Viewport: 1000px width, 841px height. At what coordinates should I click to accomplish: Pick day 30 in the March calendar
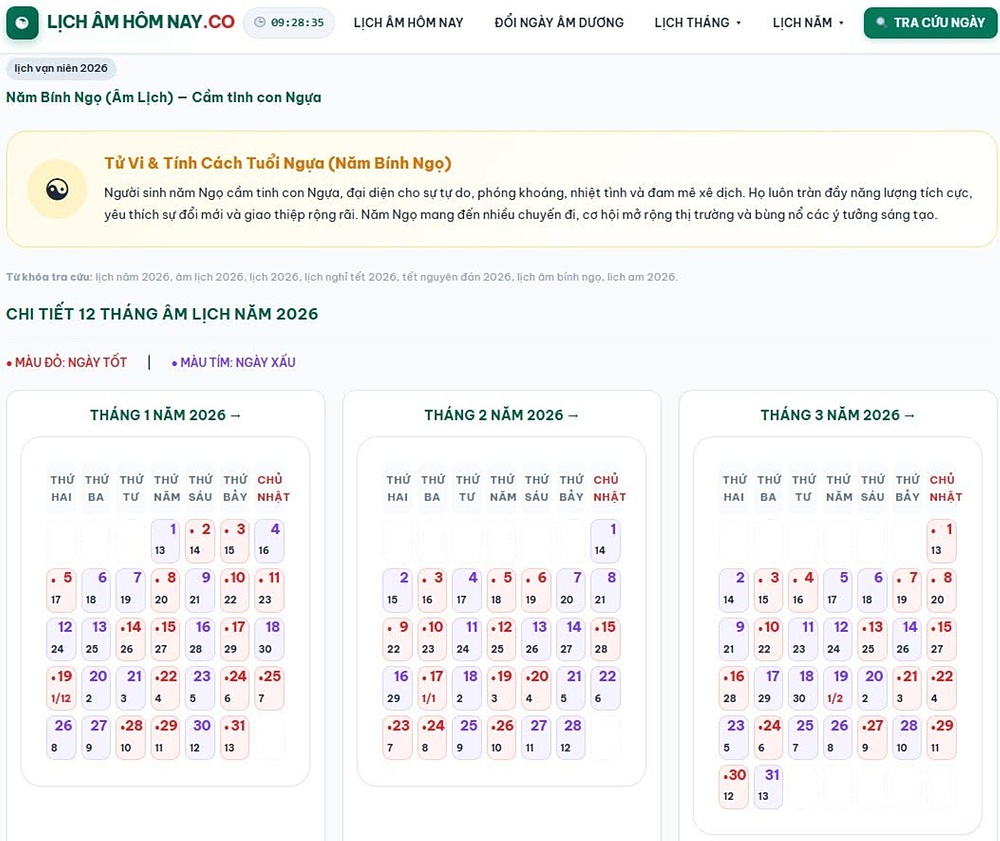pos(733,786)
